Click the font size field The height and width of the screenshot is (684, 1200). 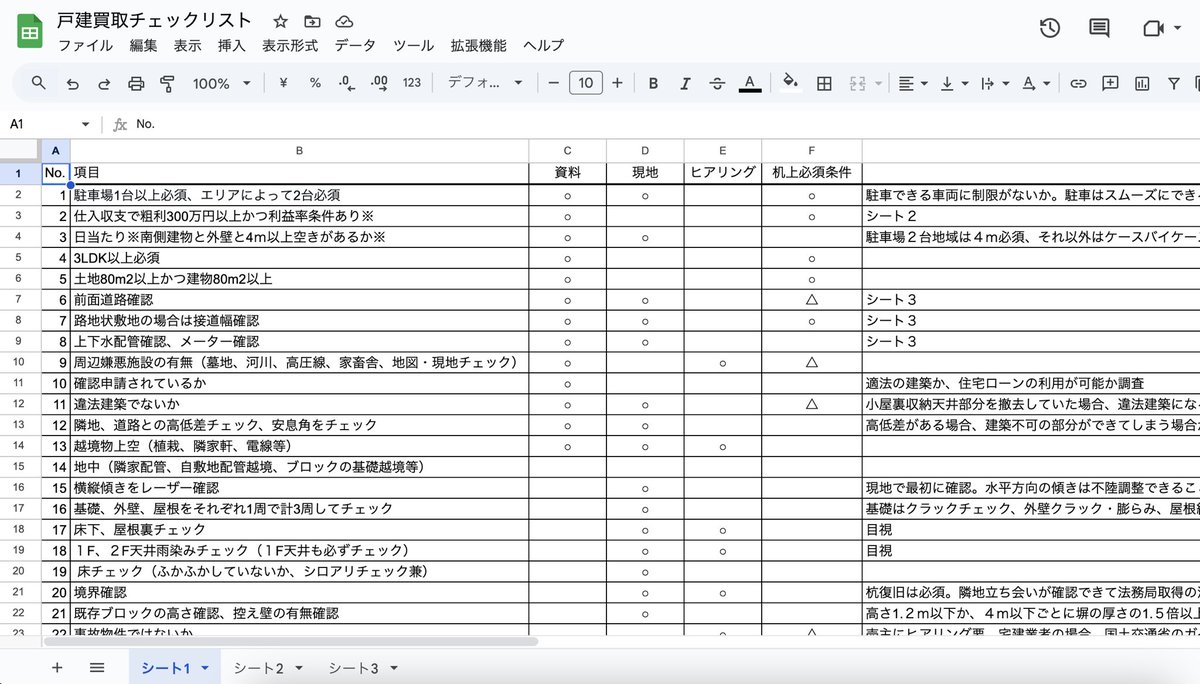click(586, 83)
